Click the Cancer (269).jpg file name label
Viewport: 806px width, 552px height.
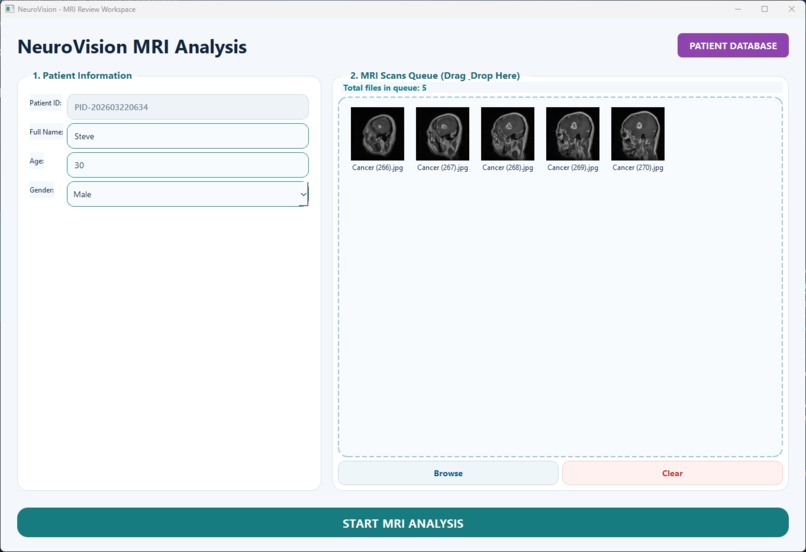point(573,168)
